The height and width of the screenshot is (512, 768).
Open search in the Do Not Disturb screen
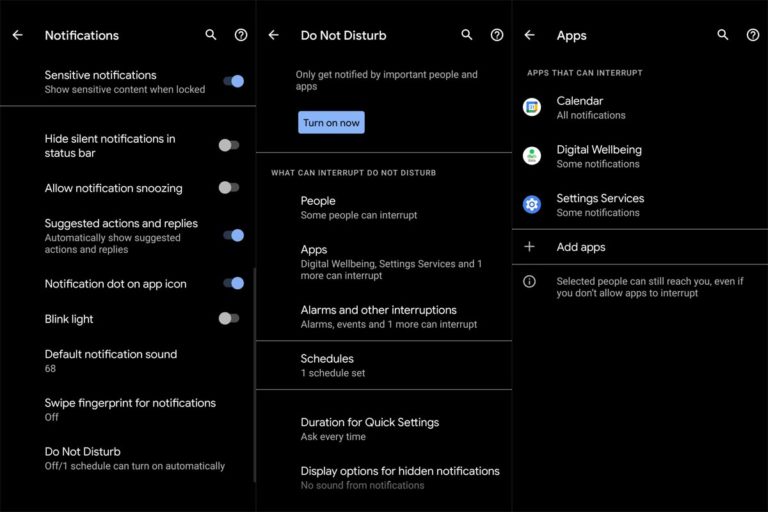pos(467,35)
